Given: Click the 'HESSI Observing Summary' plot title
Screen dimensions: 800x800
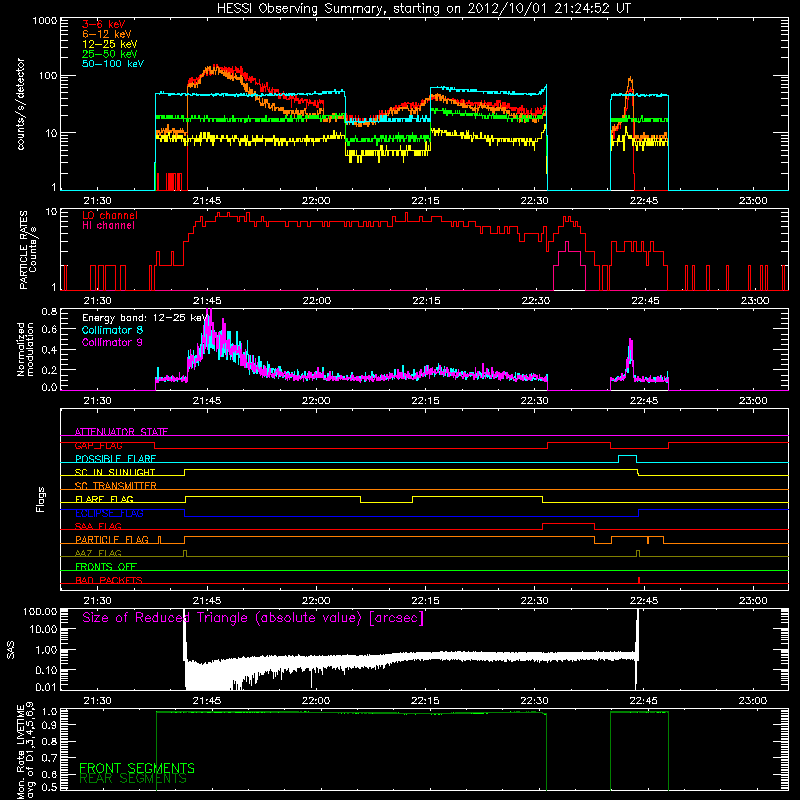Looking at the screenshot, I should pos(423,9).
